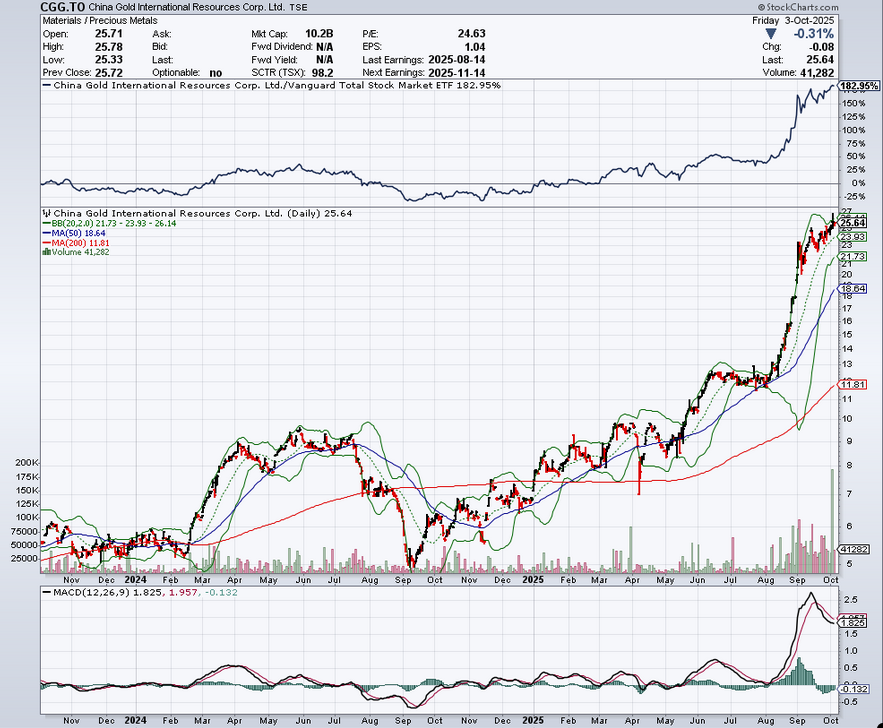
Task: Click the China Gold International Resources (Daily) legend title
Action: (198, 213)
